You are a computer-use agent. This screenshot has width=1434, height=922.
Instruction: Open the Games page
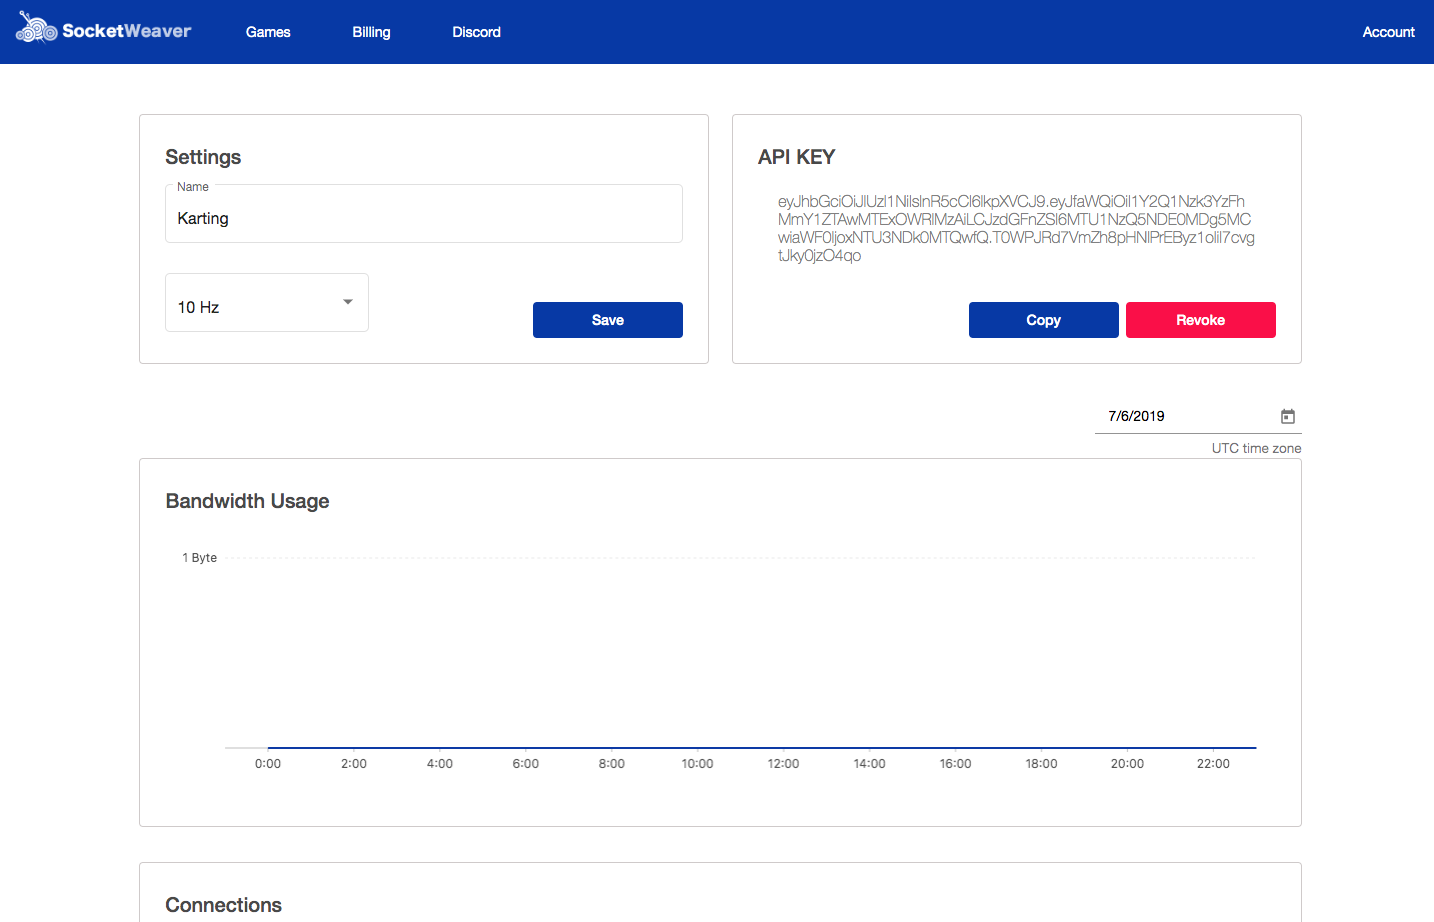[x=267, y=31]
